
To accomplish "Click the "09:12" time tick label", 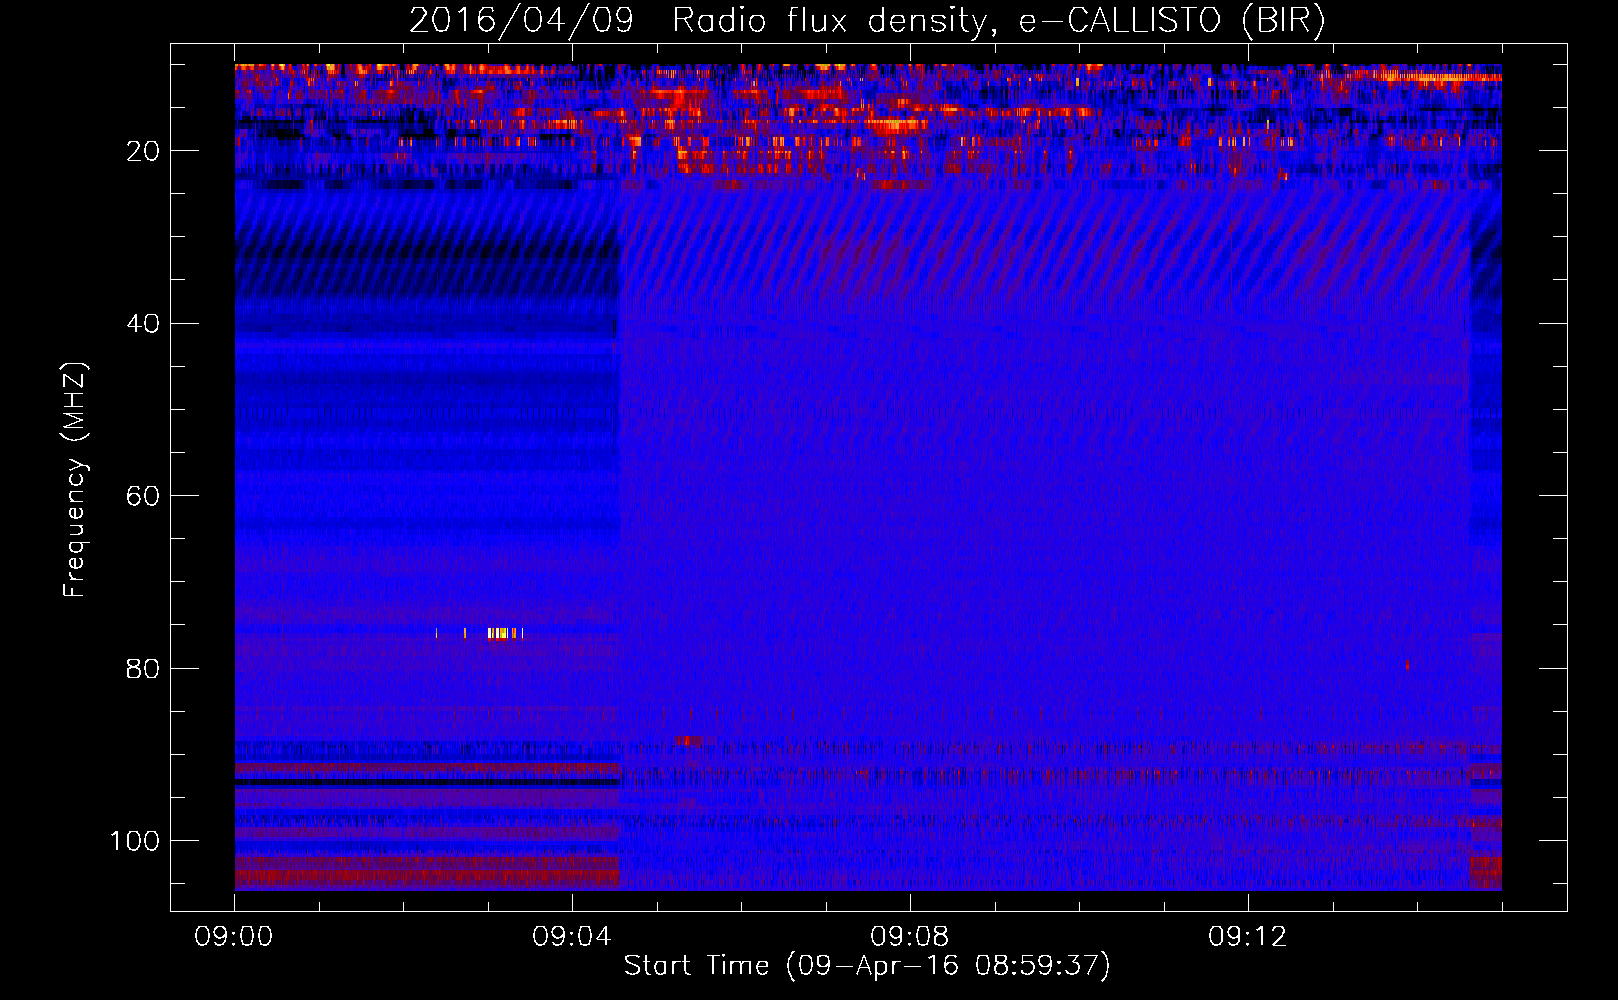I will (1248, 937).
